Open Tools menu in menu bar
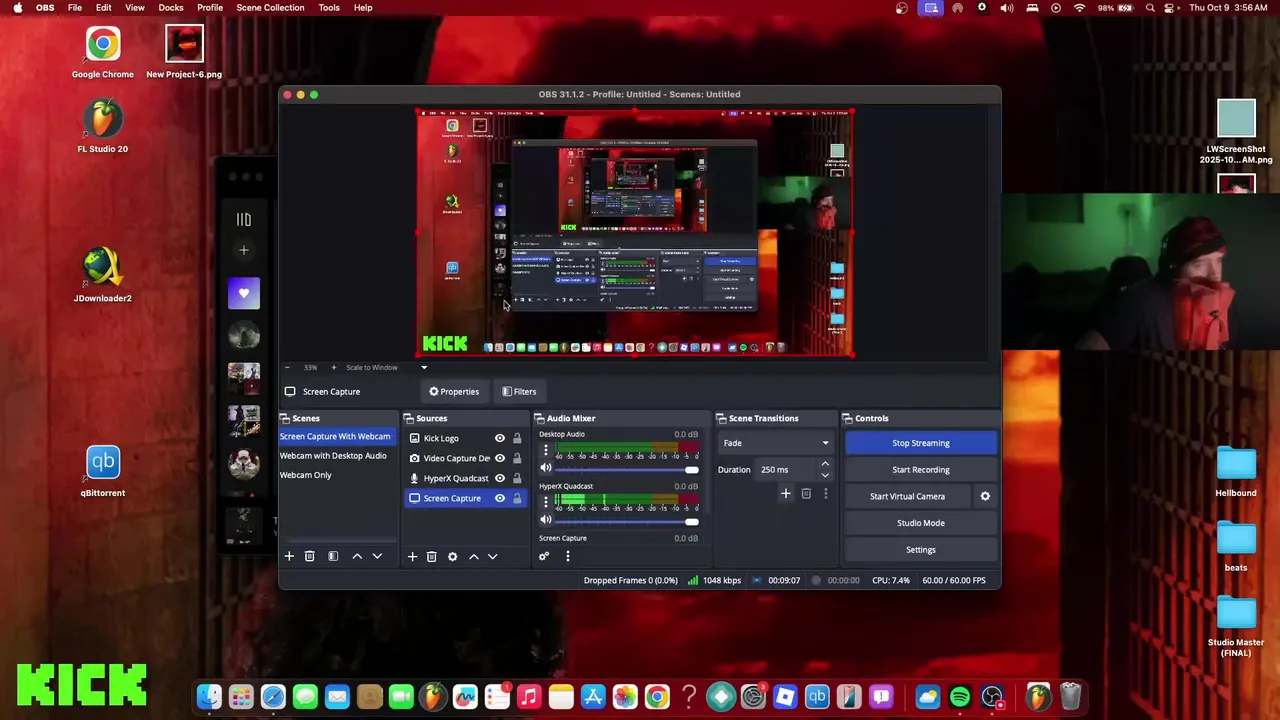Image resolution: width=1280 pixels, height=720 pixels. coord(329,7)
